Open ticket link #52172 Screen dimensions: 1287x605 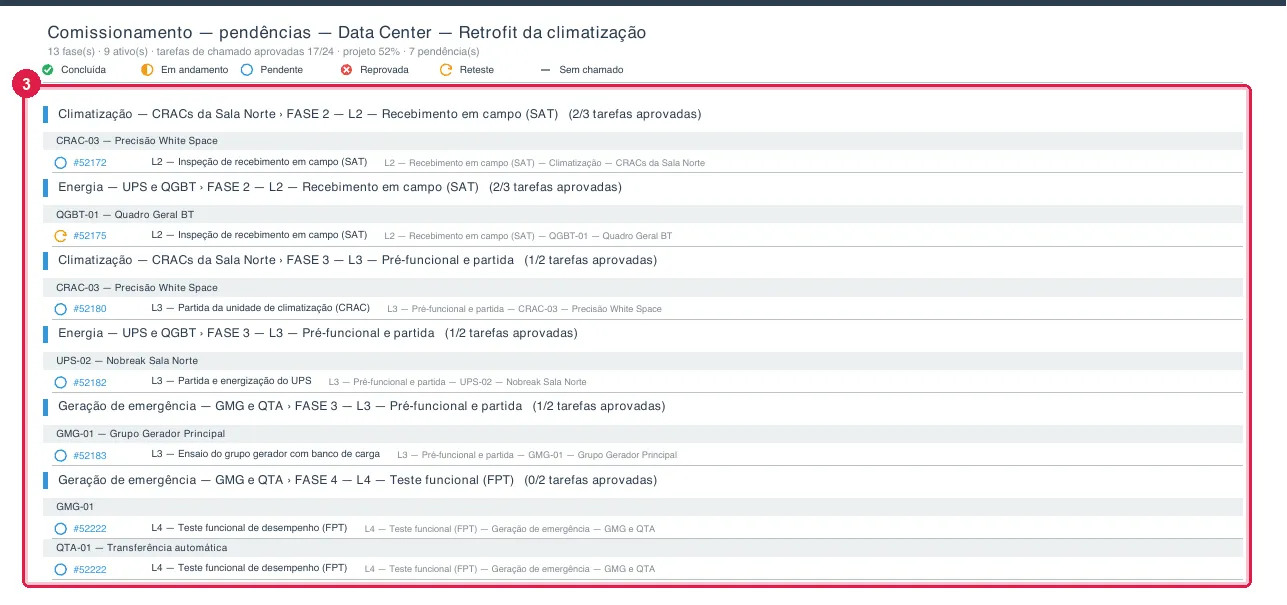pos(90,162)
